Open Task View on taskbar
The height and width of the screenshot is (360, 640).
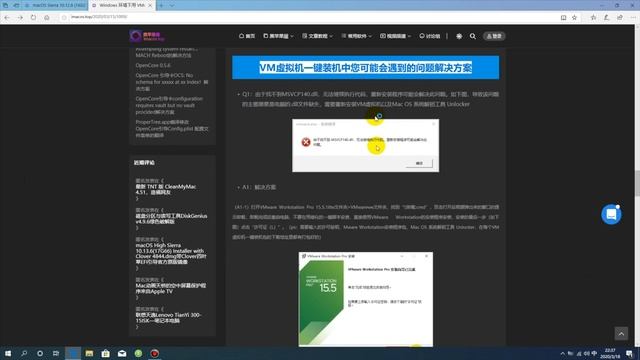[x=56, y=353]
